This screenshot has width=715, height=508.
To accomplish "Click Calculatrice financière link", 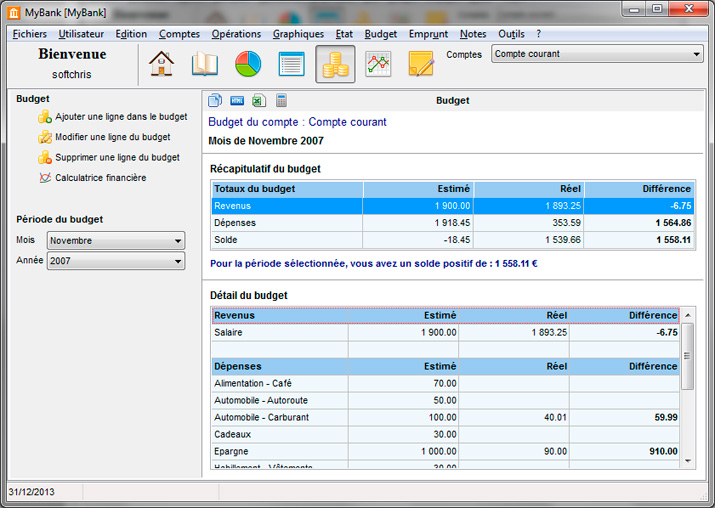I will pos(101,178).
